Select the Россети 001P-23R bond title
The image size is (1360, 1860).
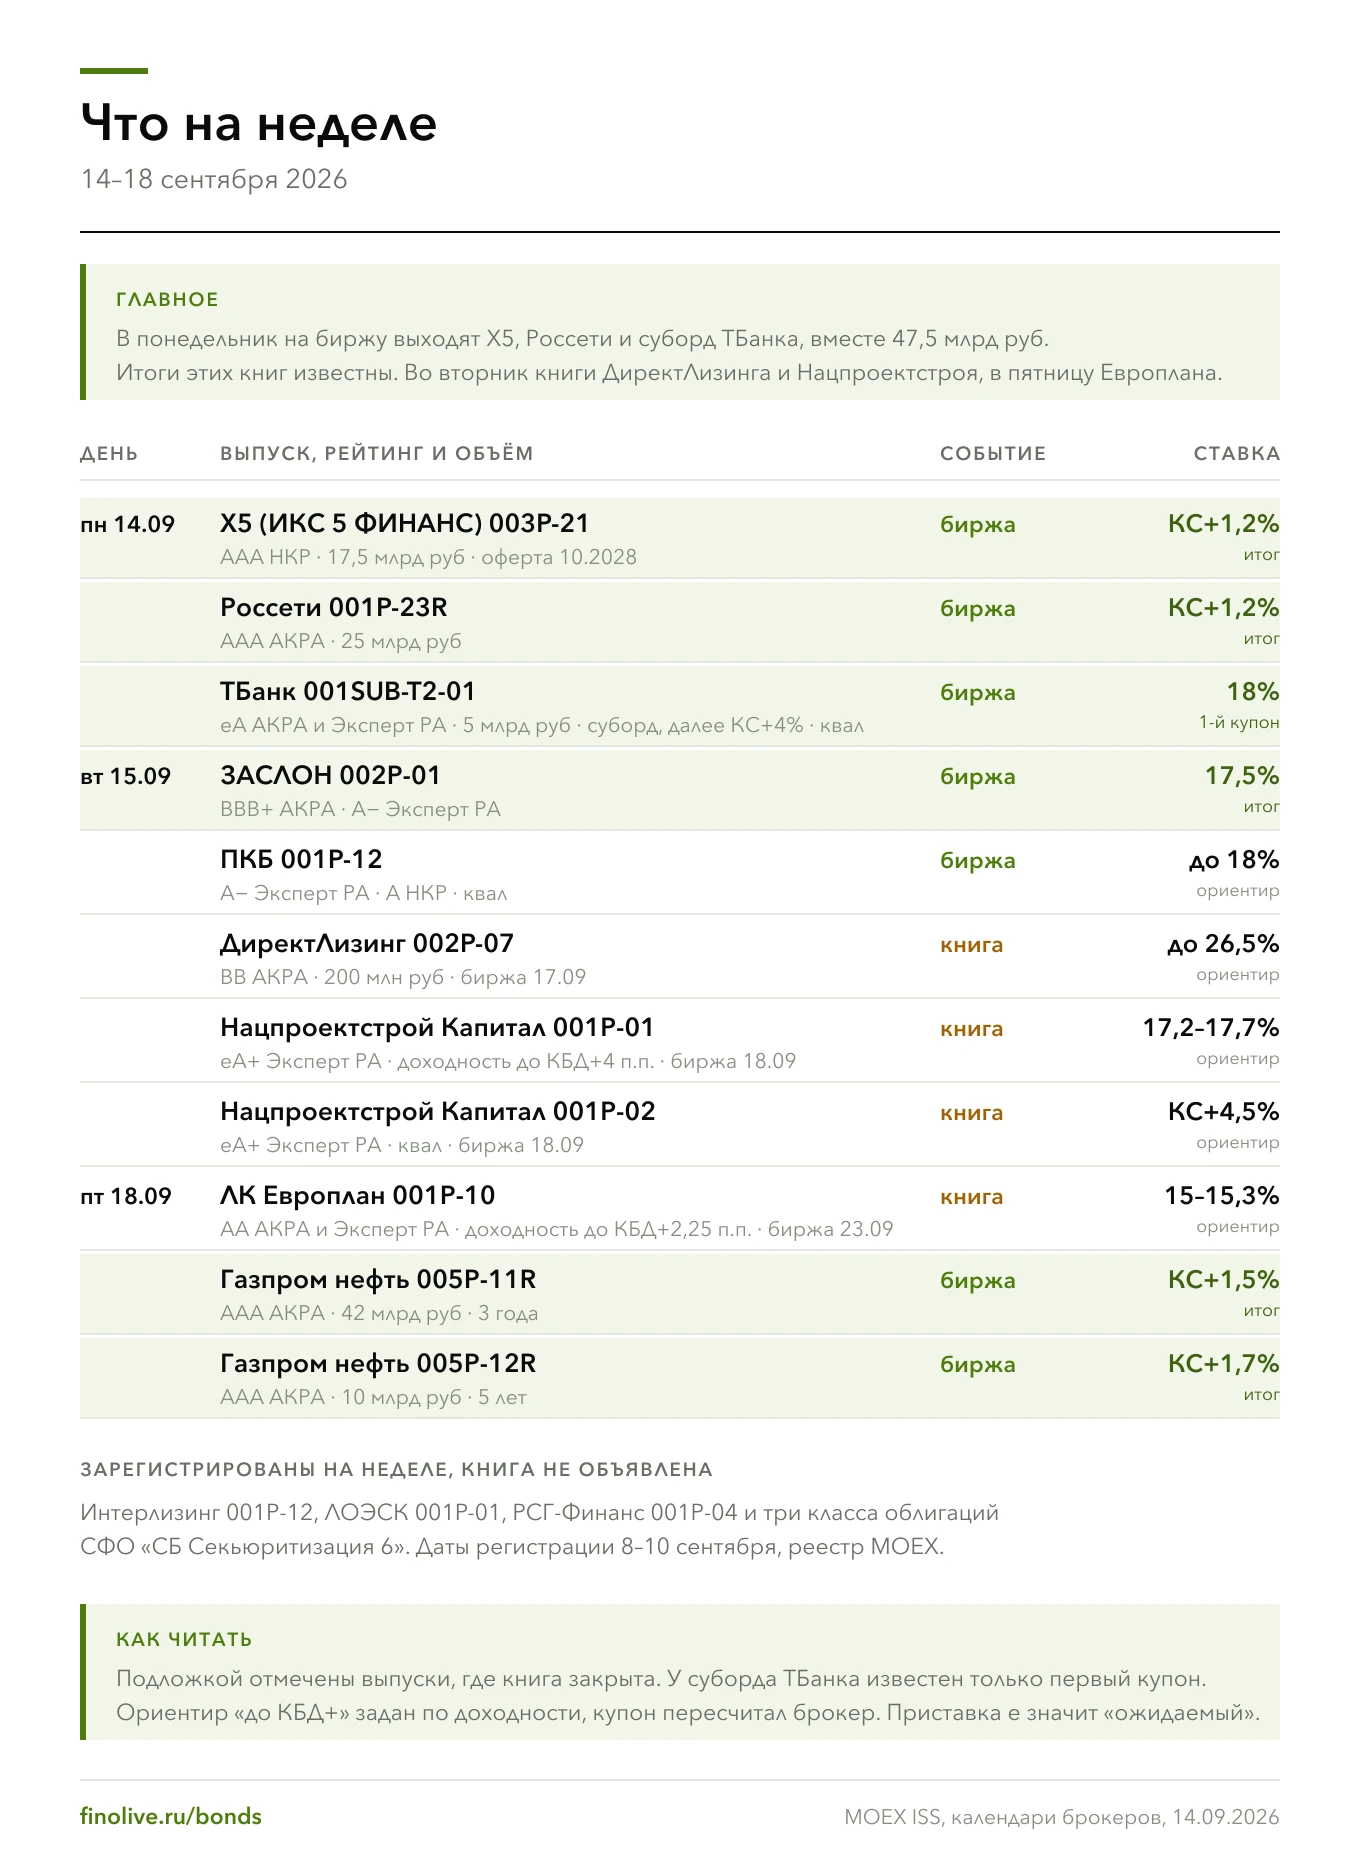[x=334, y=607]
